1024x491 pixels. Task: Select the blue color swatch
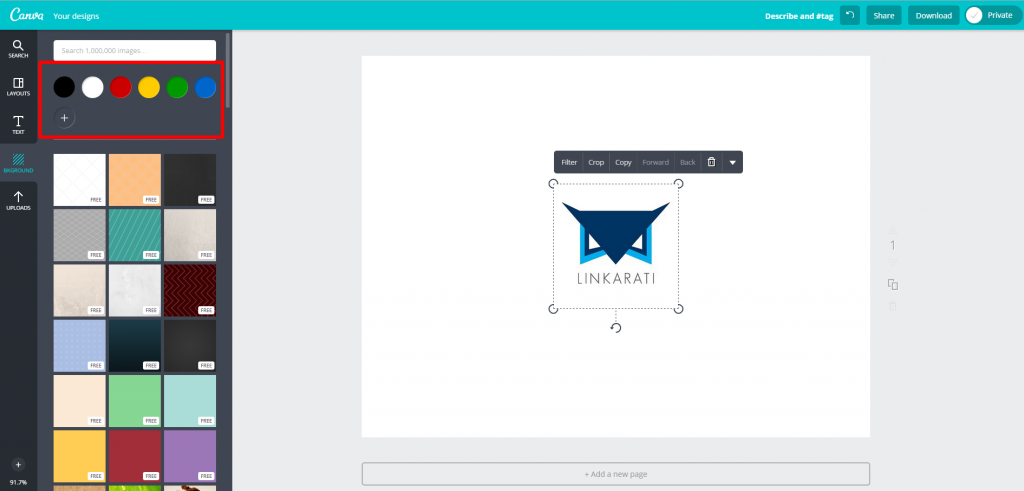pyautogui.click(x=205, y=87)
